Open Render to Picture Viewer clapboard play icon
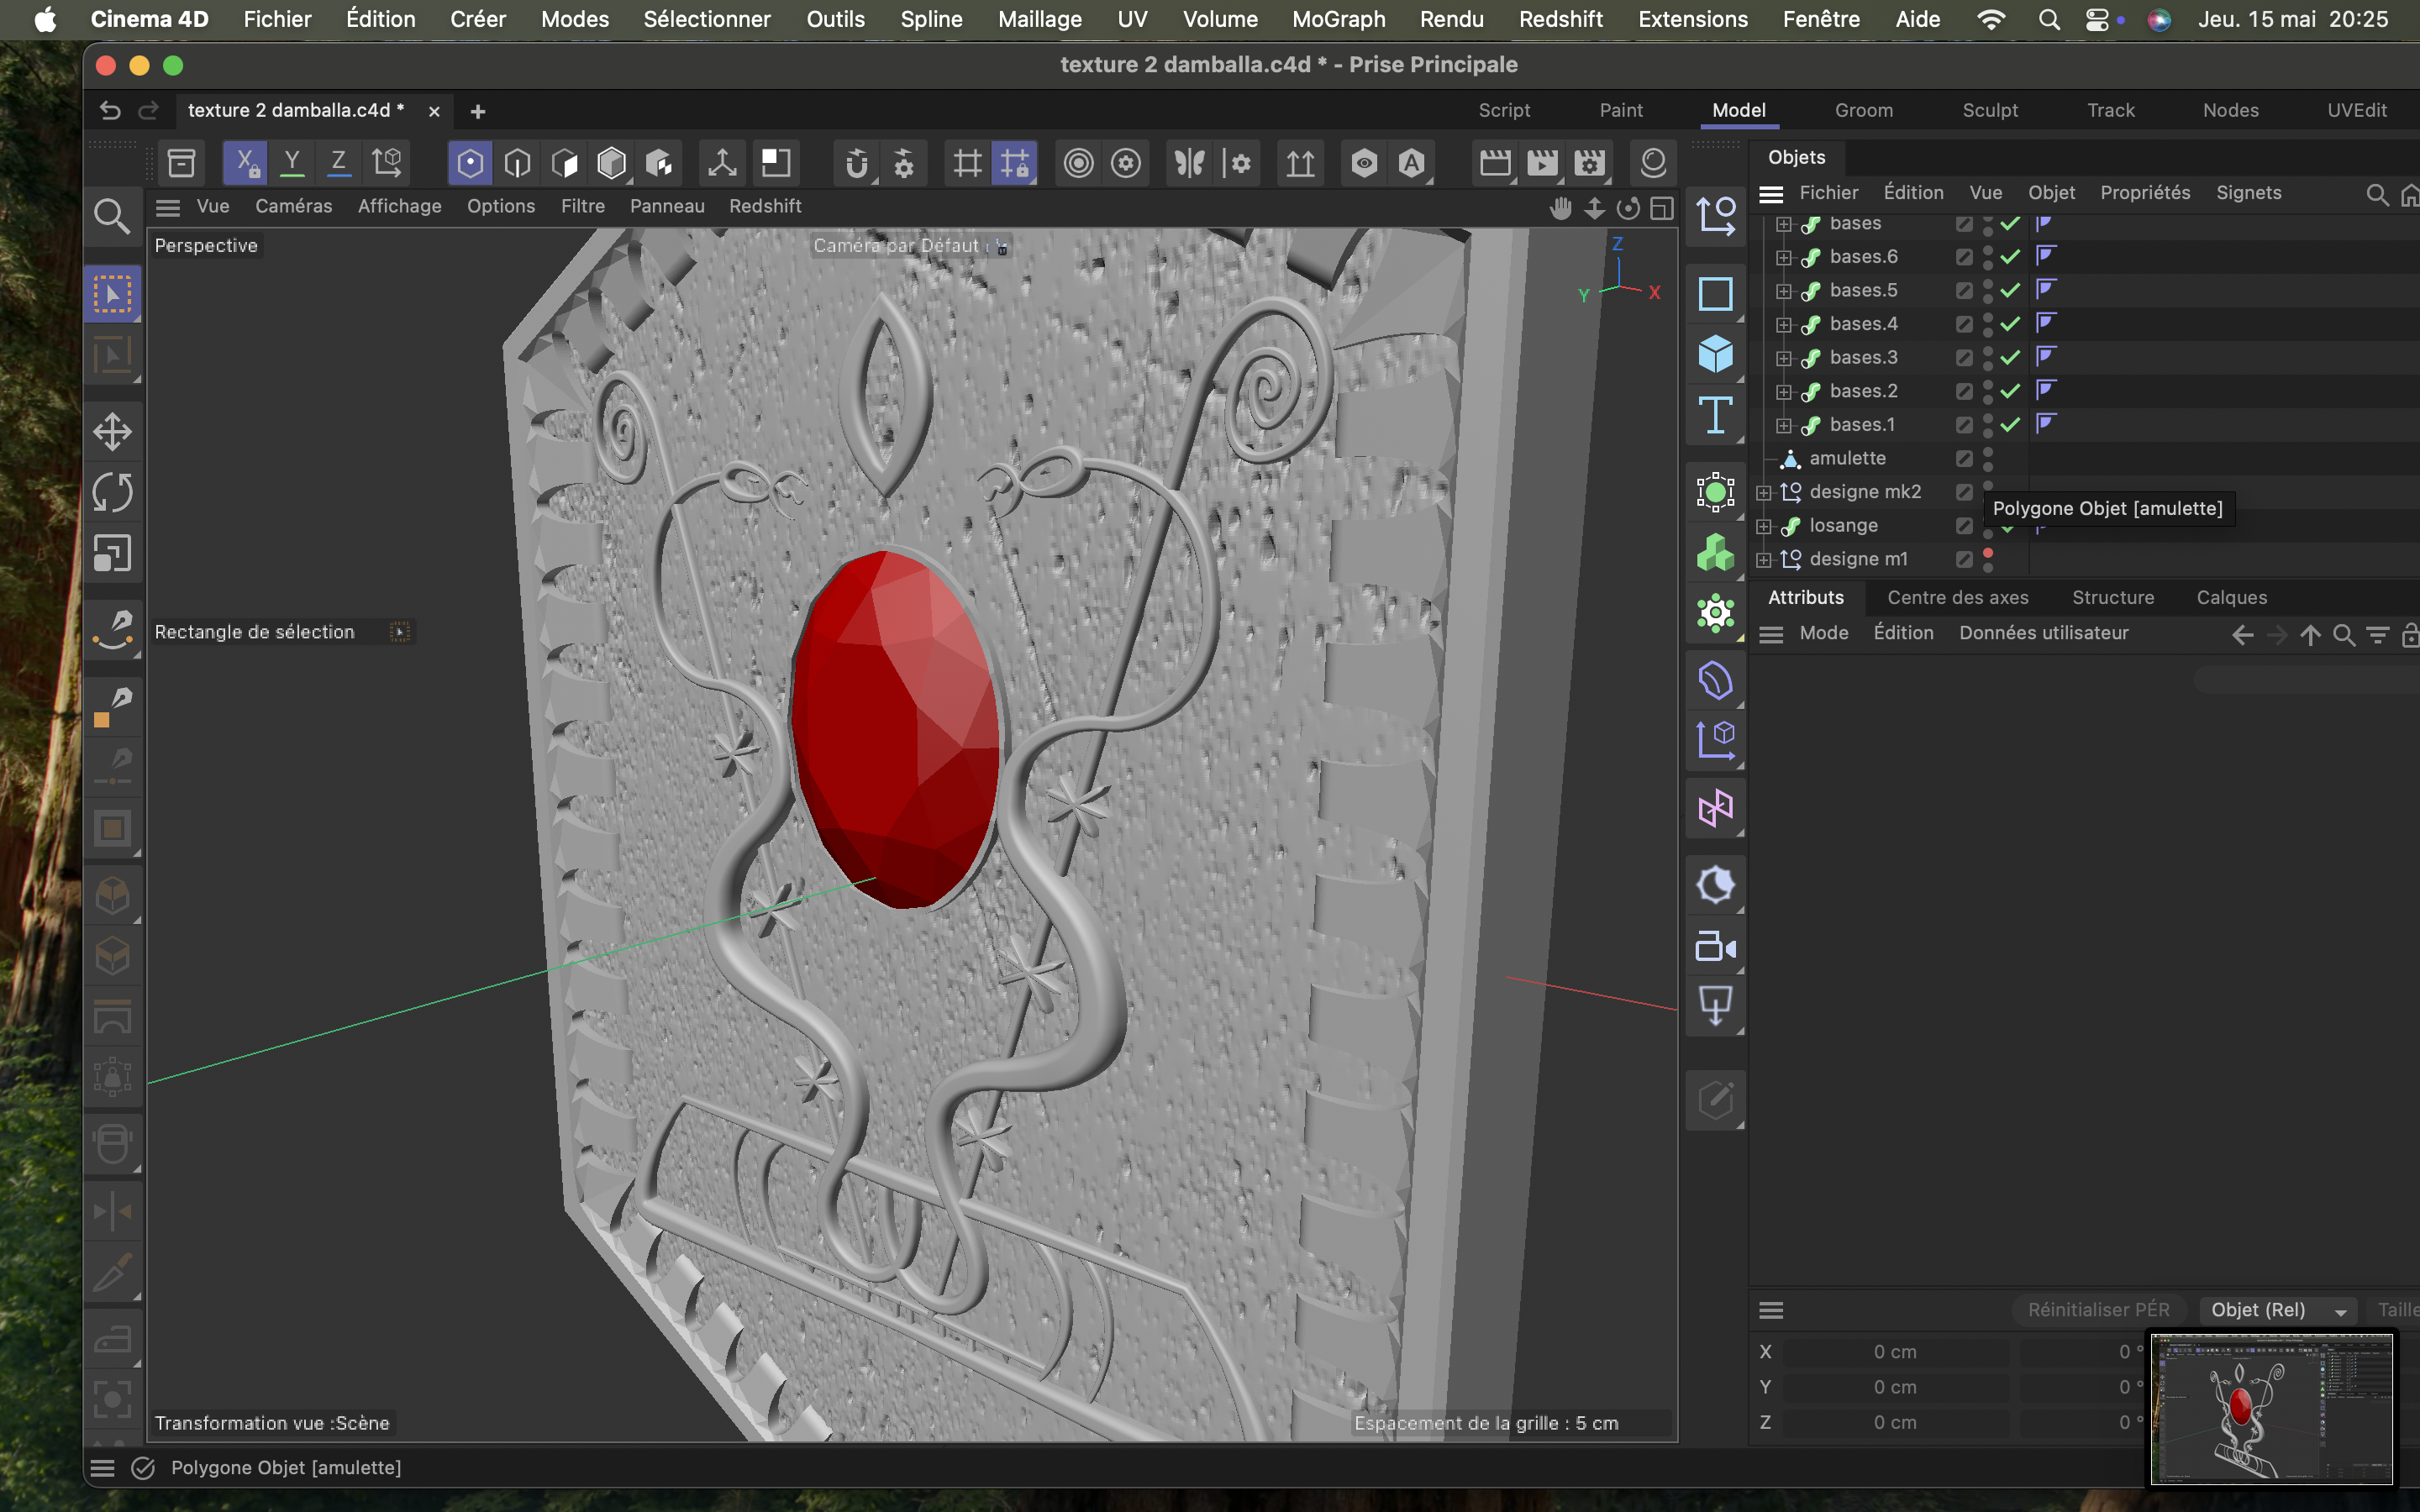 (1542, 162)
